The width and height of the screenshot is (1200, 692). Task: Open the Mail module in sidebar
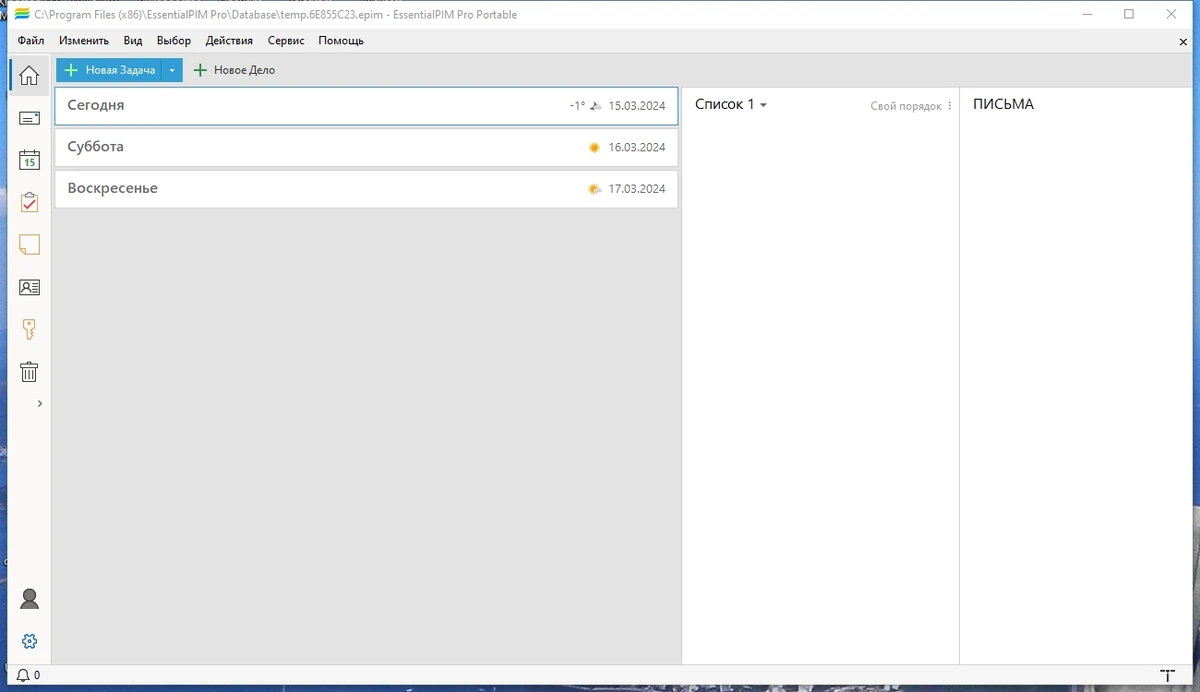tap(29, 118)
